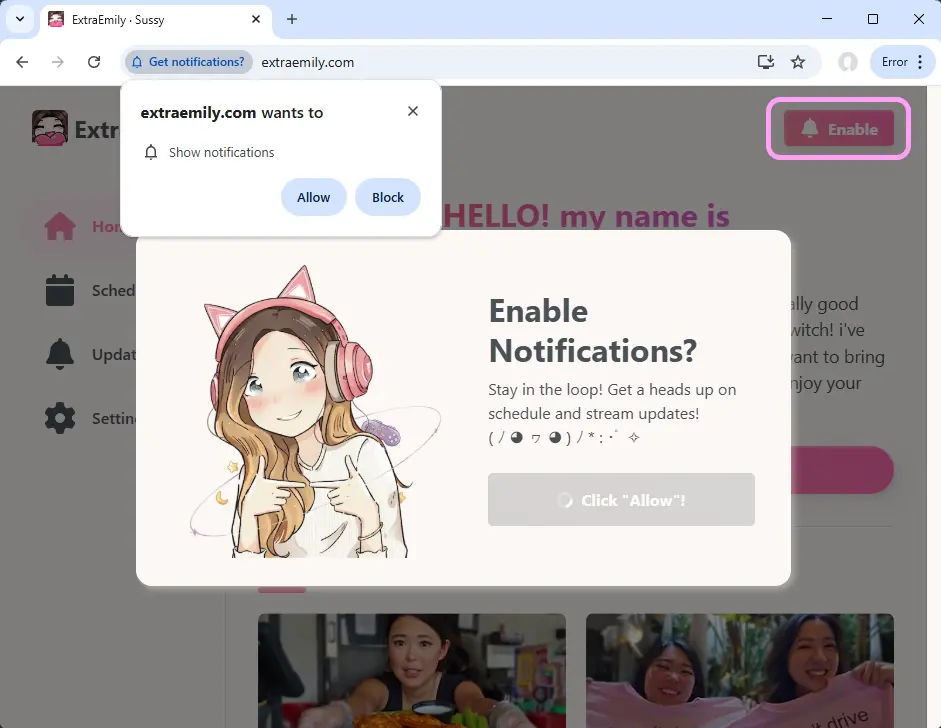Open the mukbang video thumbnail
941x728 pixels.
click(411, 670)
